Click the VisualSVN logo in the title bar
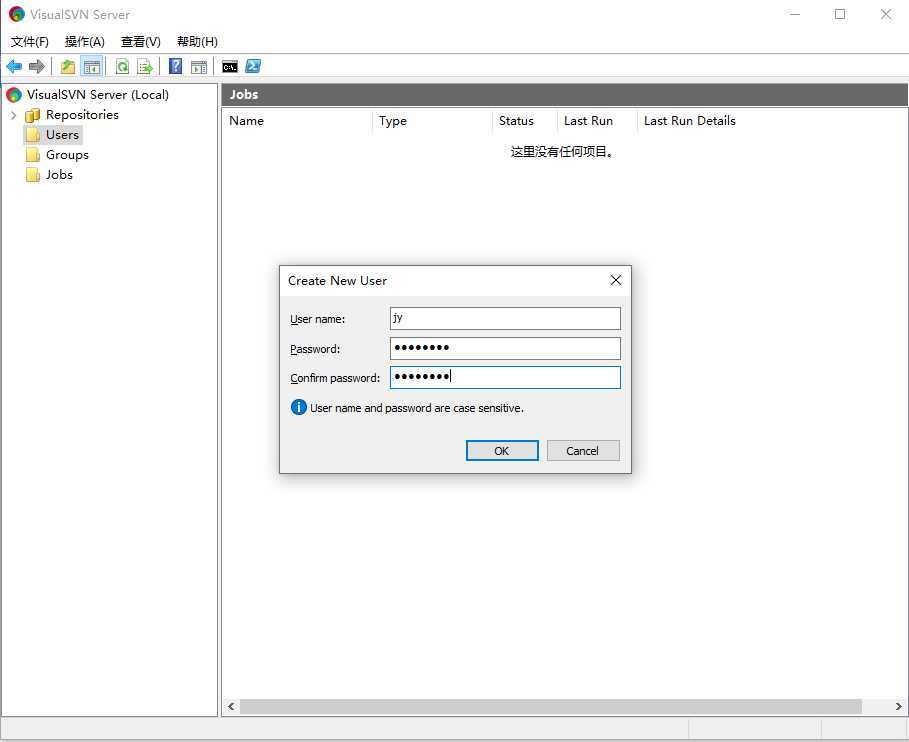The height and width of the screenshot is (742, 909). click(16, 14)
